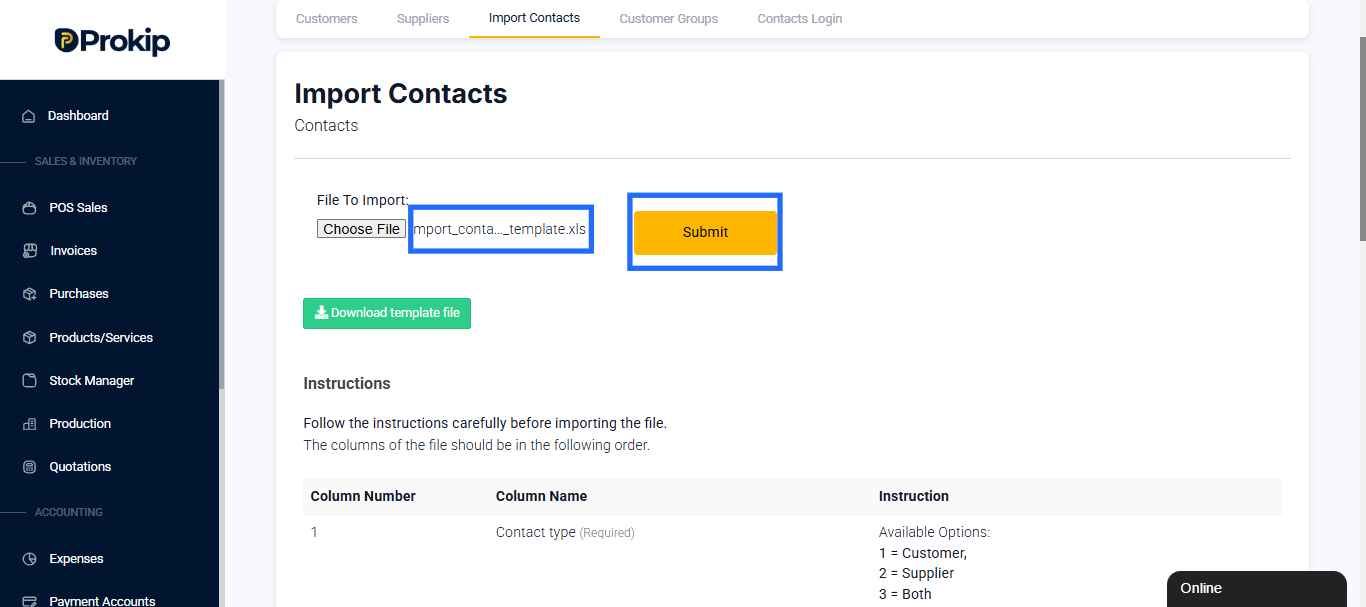Click the Prokip logo

coord(112,41)
